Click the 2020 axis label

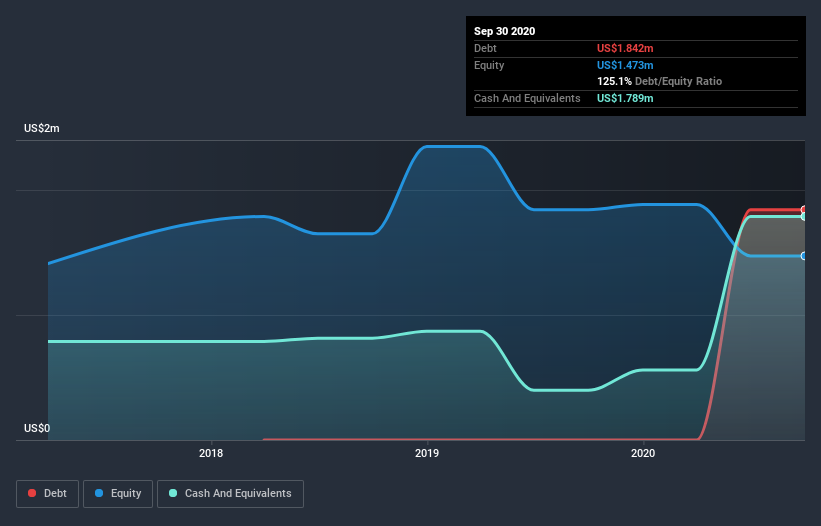click(x=643, y=453)
